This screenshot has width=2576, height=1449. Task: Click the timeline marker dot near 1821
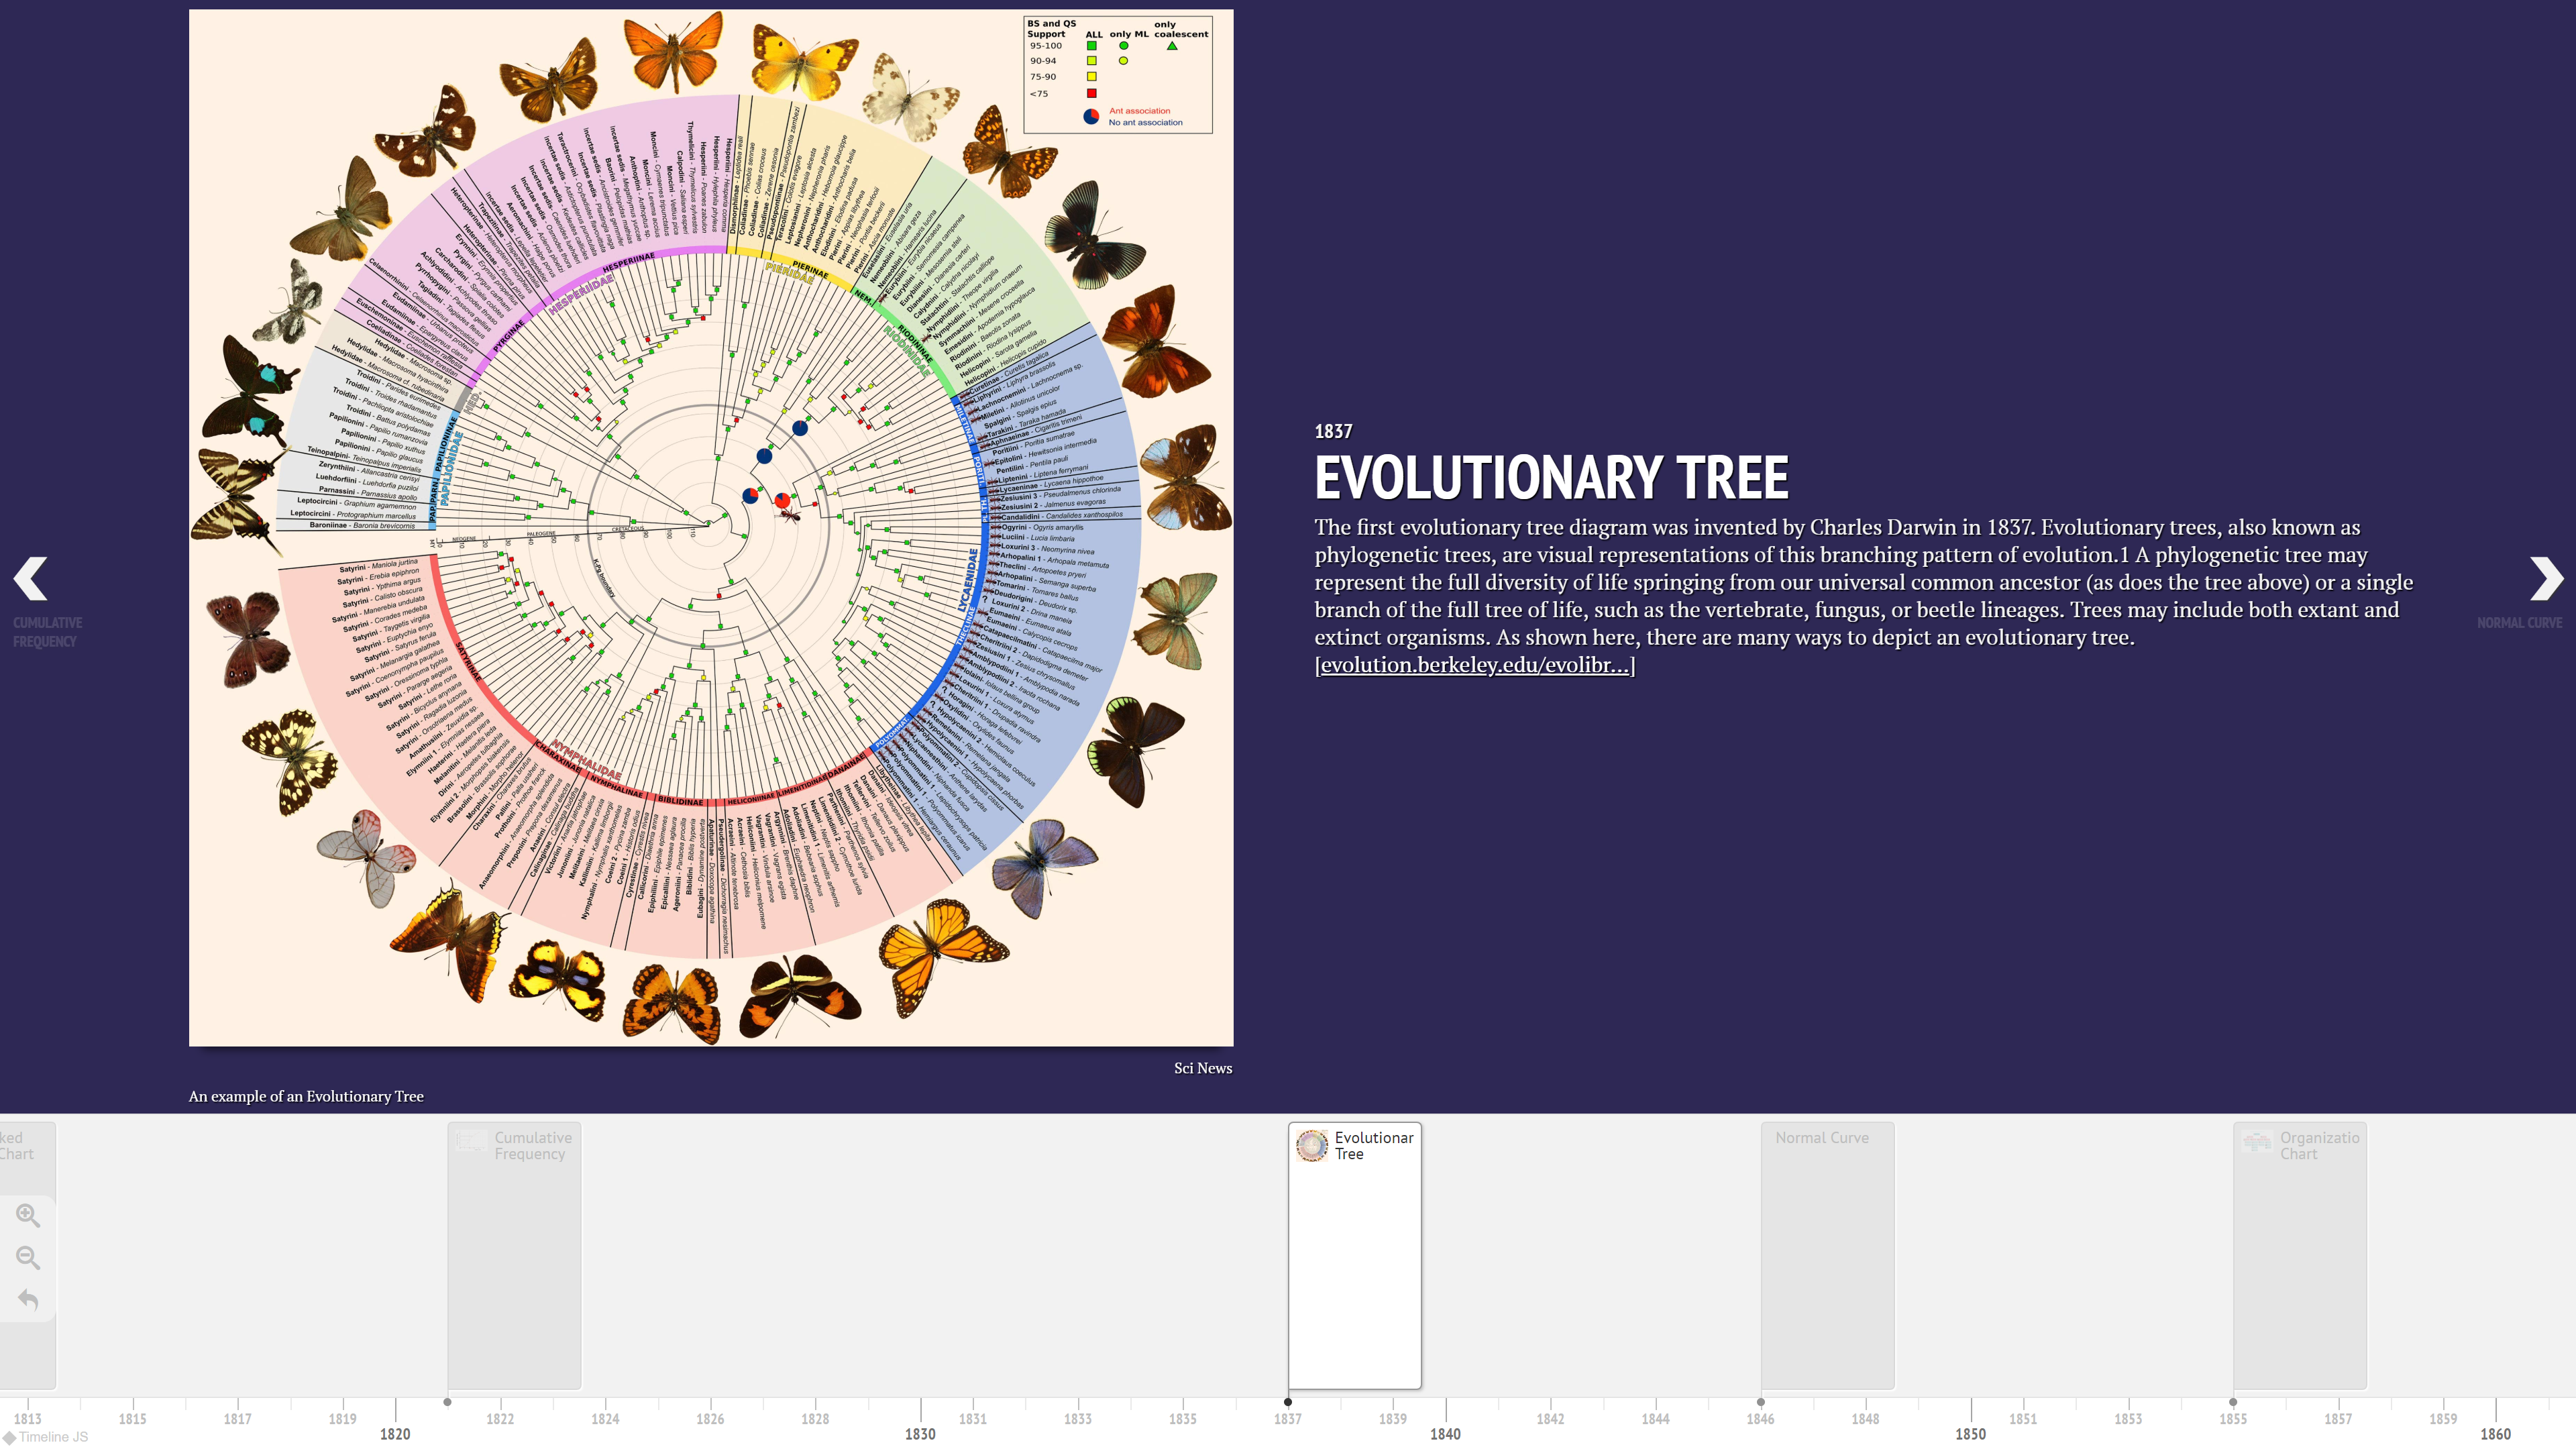pyautogui.click(x=448, y=1402)
